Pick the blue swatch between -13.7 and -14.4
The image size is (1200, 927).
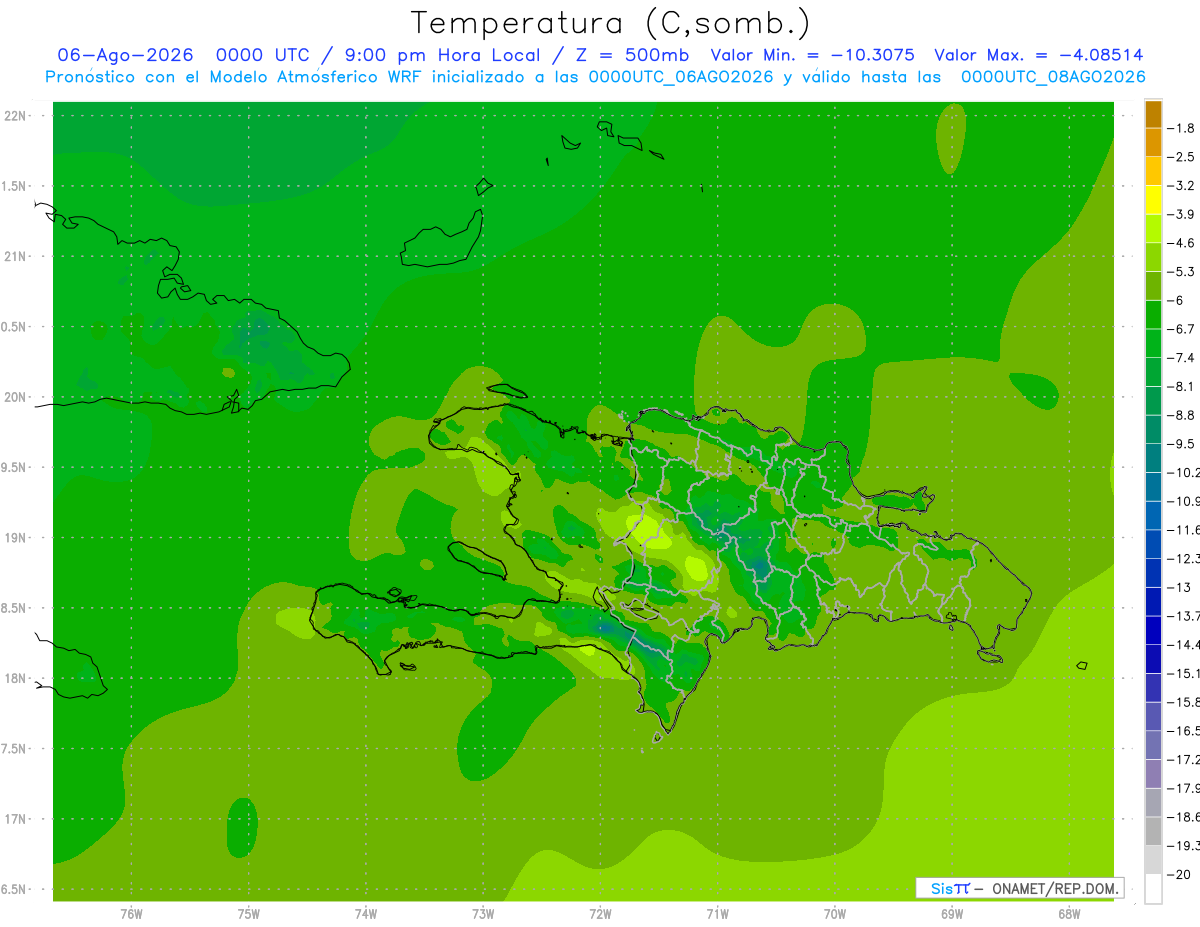(1153, 630)
